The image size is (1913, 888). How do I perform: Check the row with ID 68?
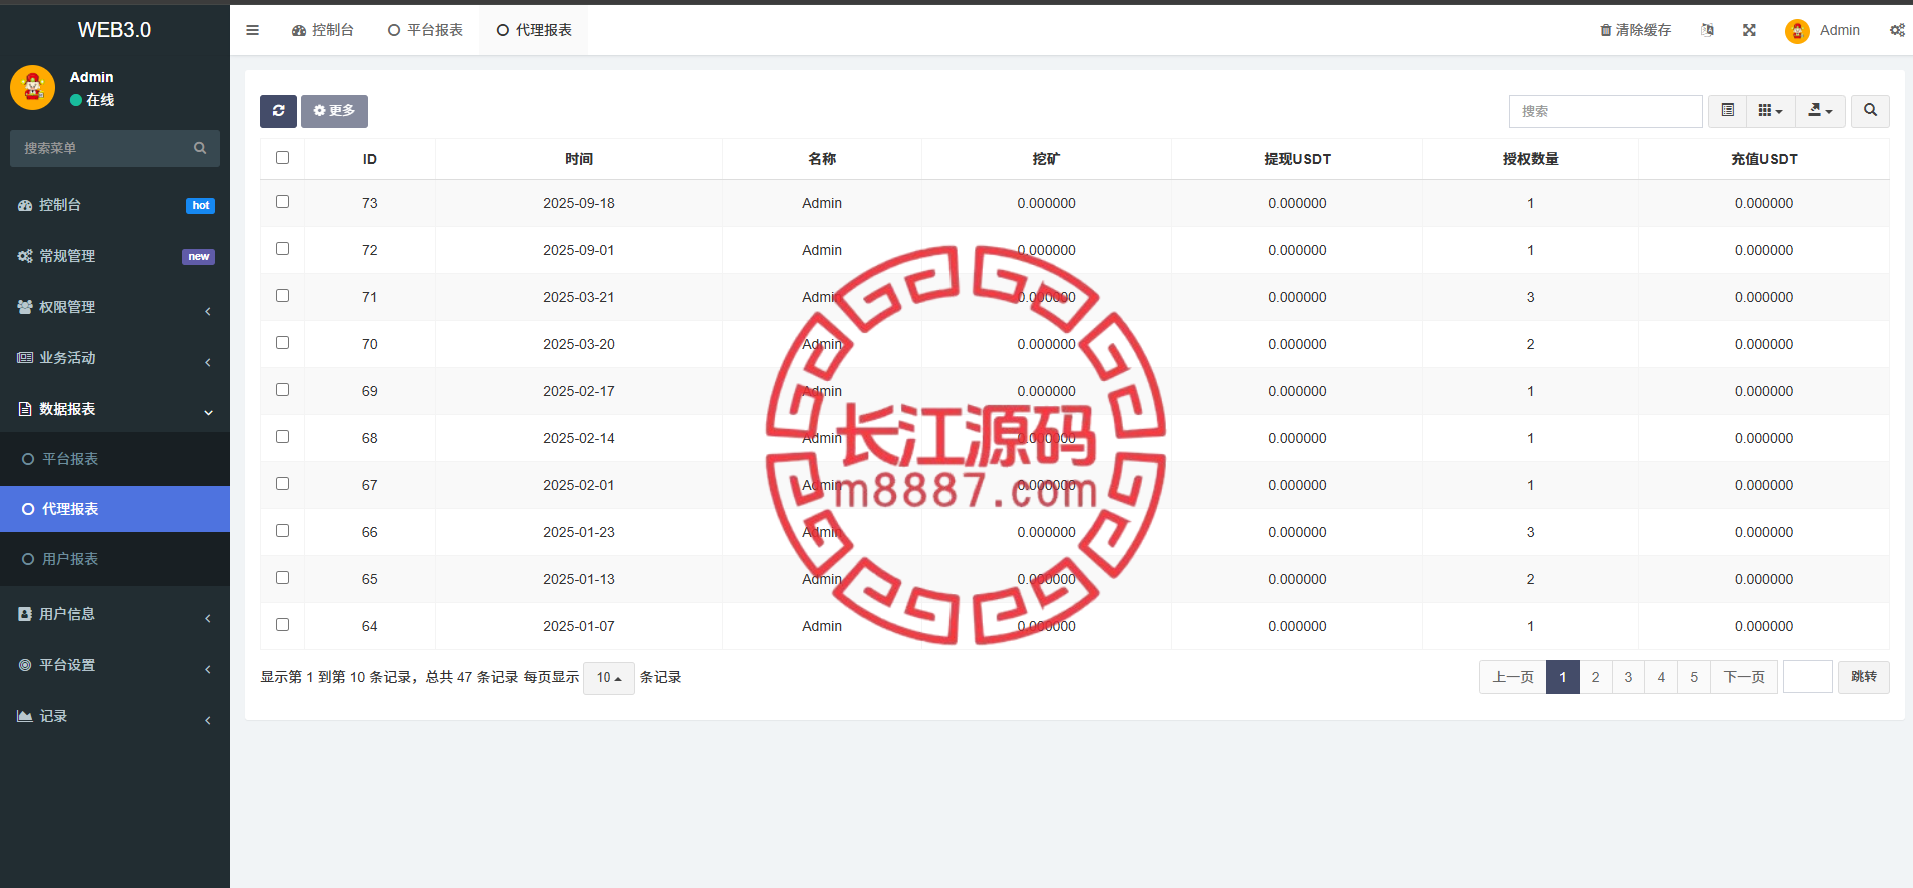pyautogui.click(x=282, y=437)
